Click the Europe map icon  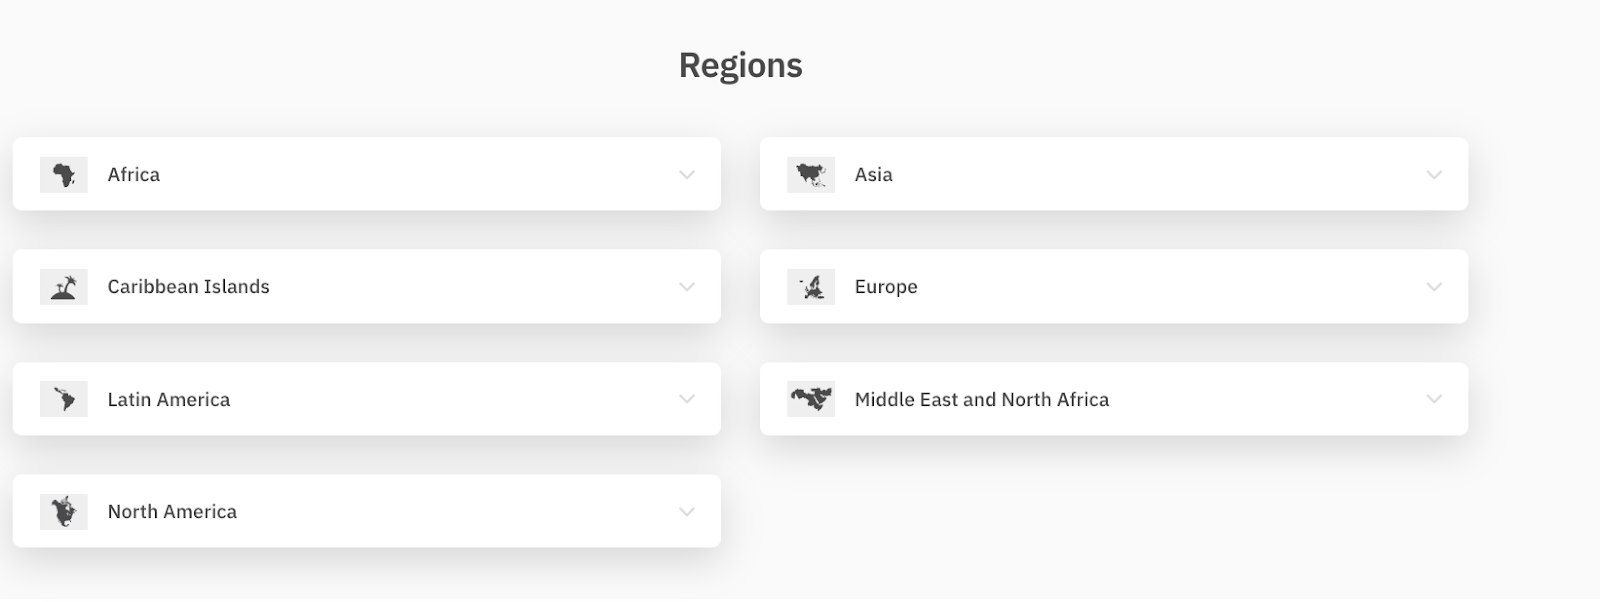[811, 287]
